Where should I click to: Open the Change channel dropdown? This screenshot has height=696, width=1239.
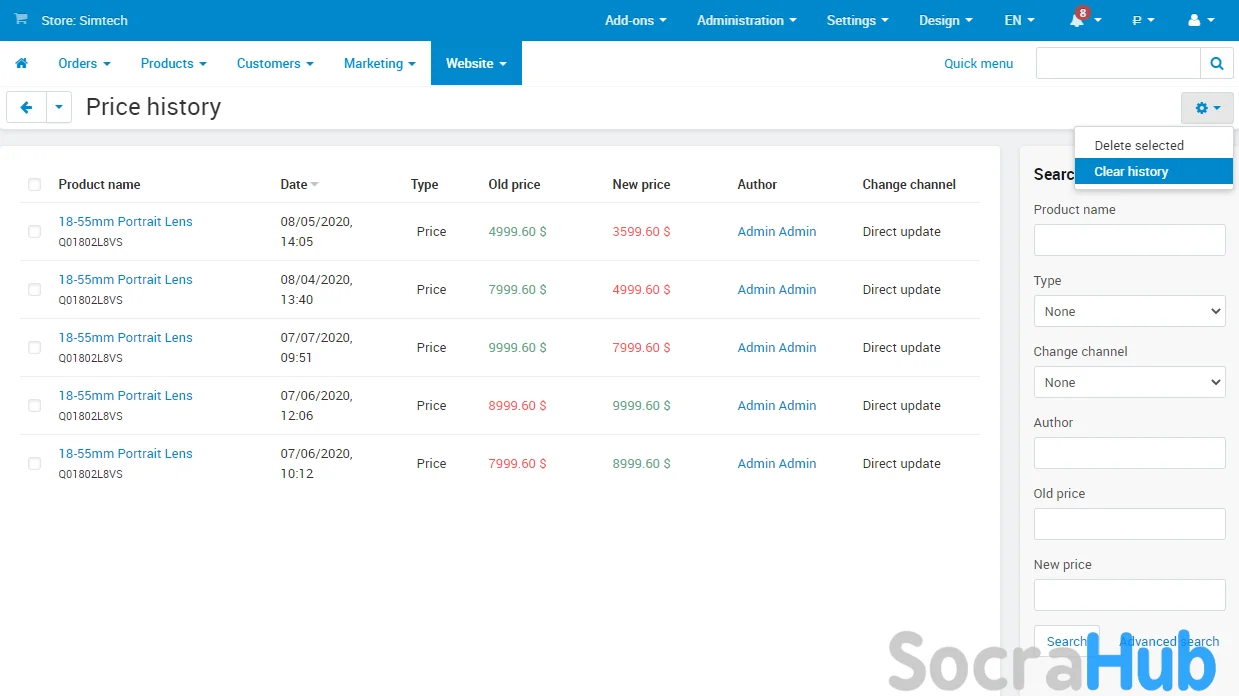pyautogui.click(x=1129, y=382)
